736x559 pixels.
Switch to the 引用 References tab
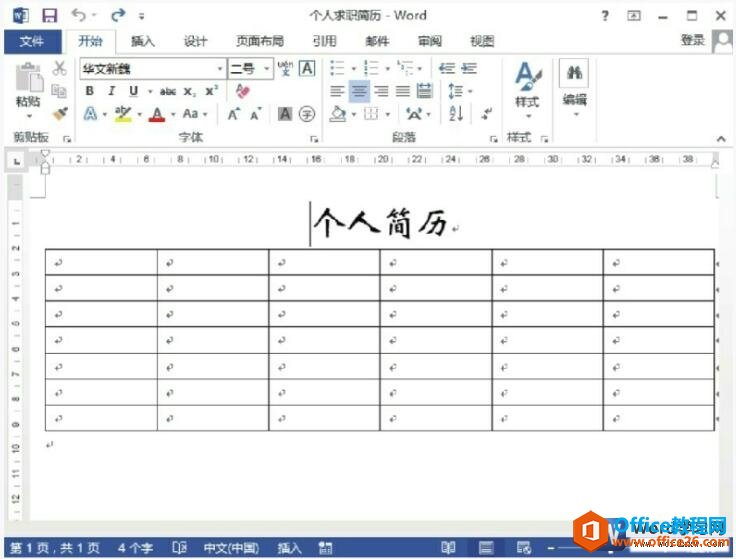[324, 41]
